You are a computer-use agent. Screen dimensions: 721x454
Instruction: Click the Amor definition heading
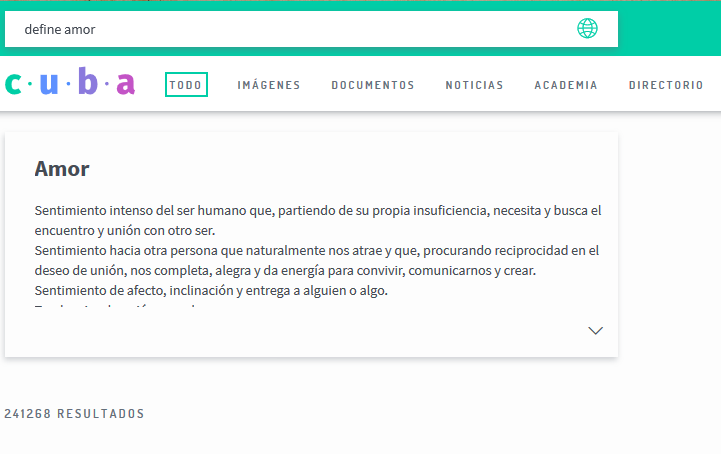(62, 169)
